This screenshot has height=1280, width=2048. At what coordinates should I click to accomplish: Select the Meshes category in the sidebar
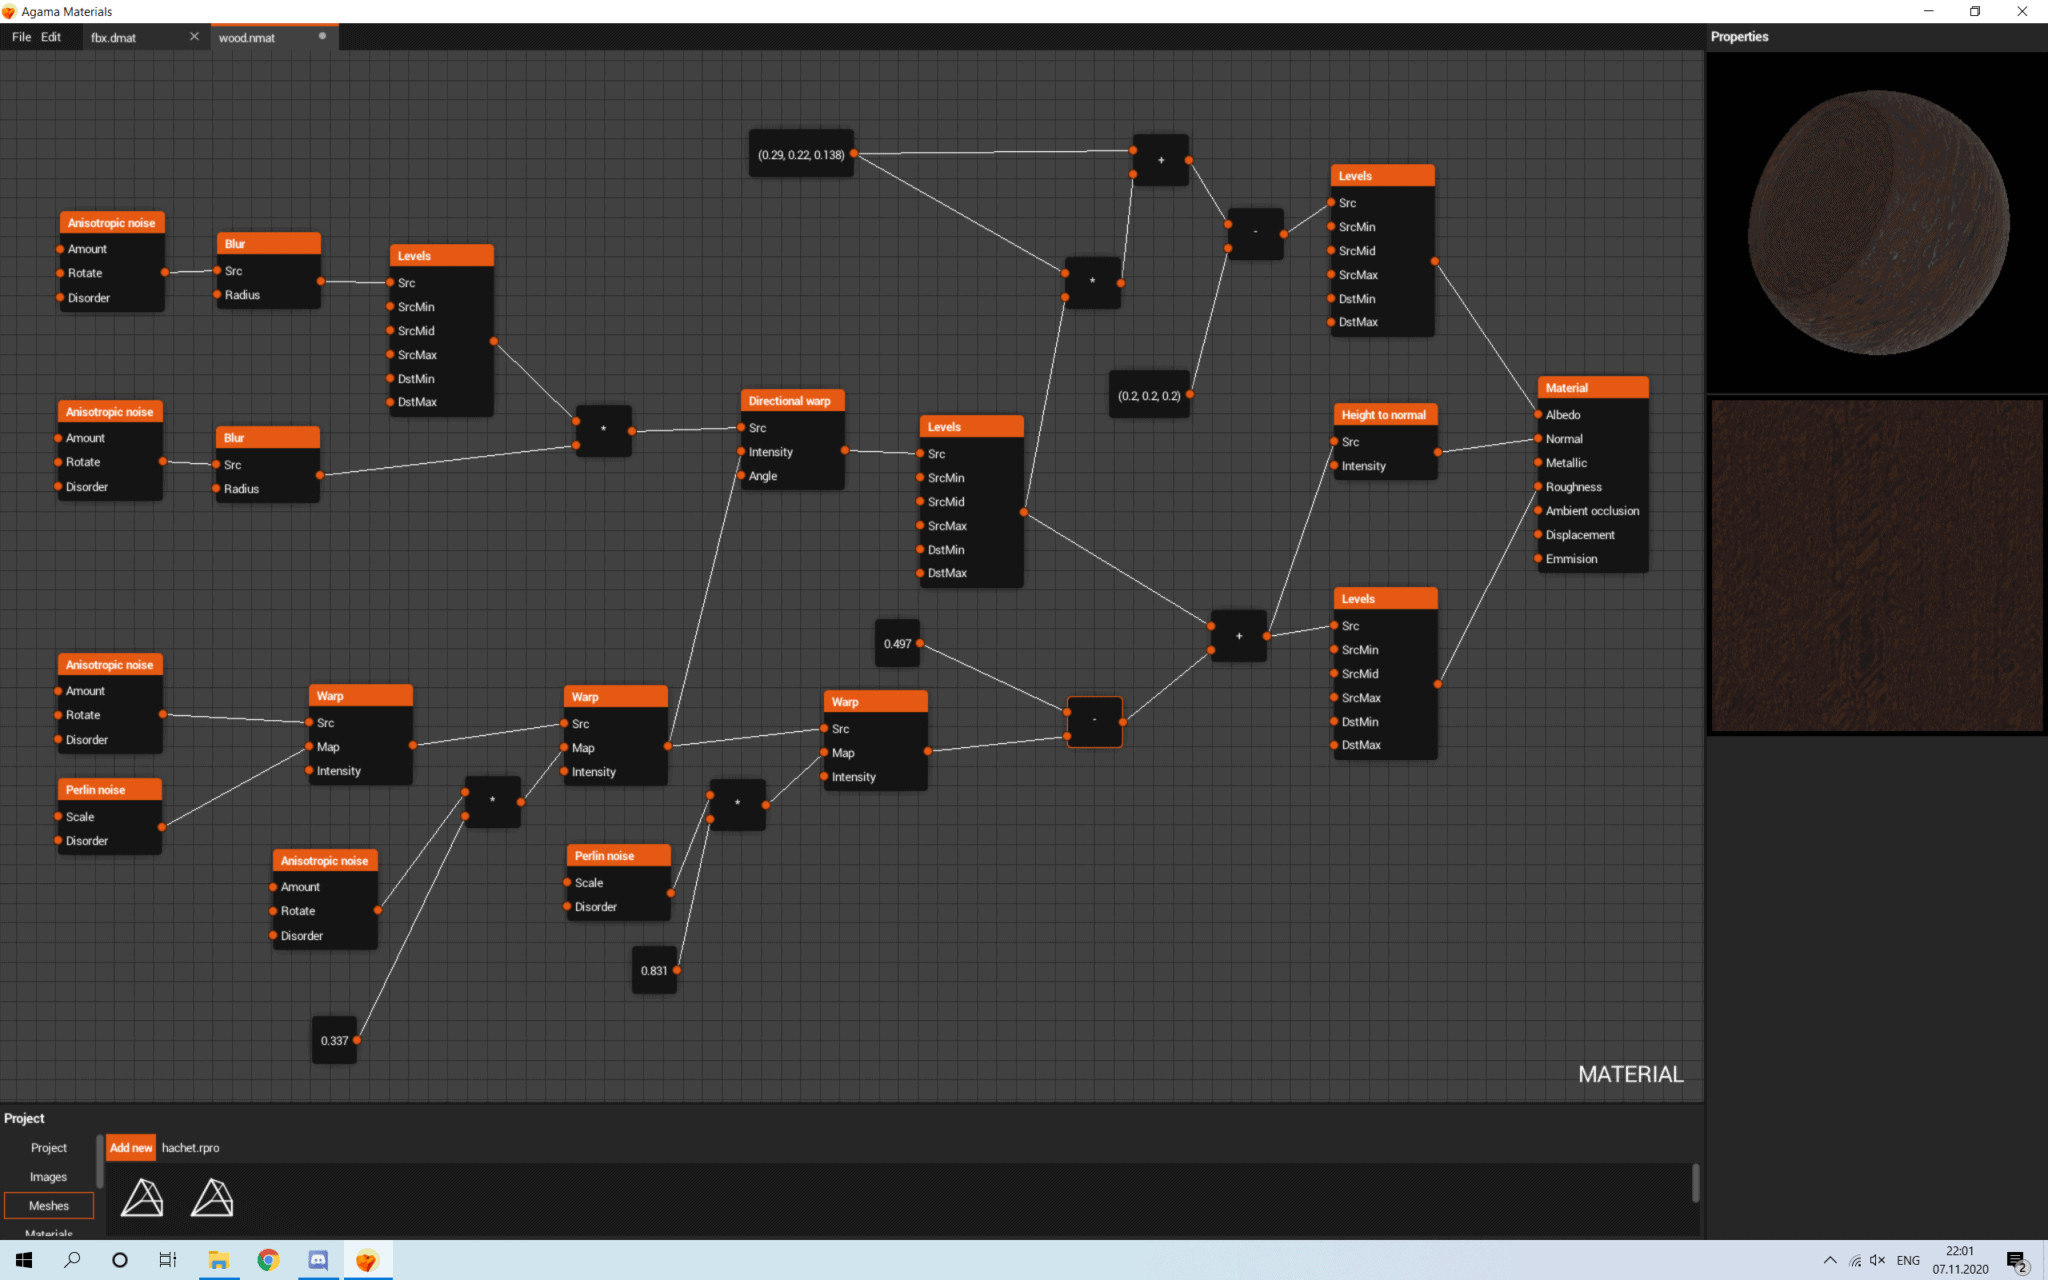coord(49,1206)
